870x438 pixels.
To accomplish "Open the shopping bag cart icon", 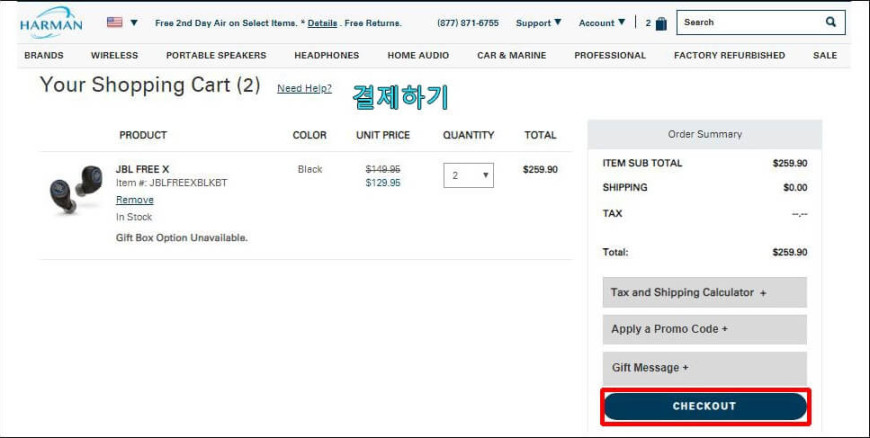I will click(x=661, y=23).
